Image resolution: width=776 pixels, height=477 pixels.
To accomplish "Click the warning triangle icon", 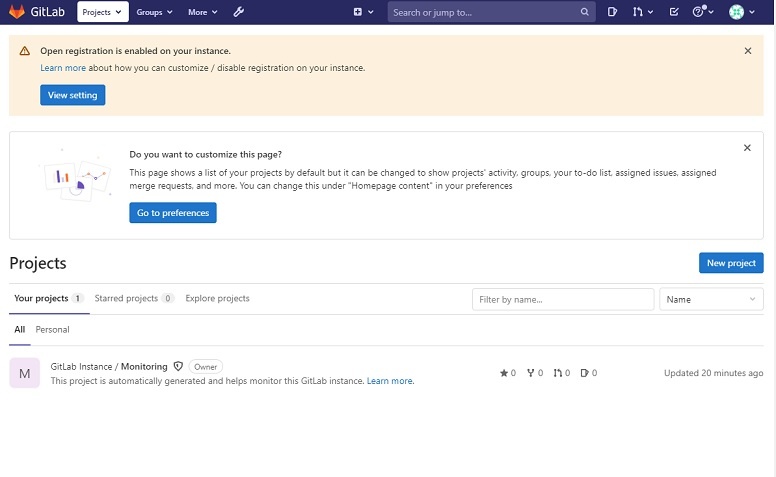I will click(x=25, y=51).
